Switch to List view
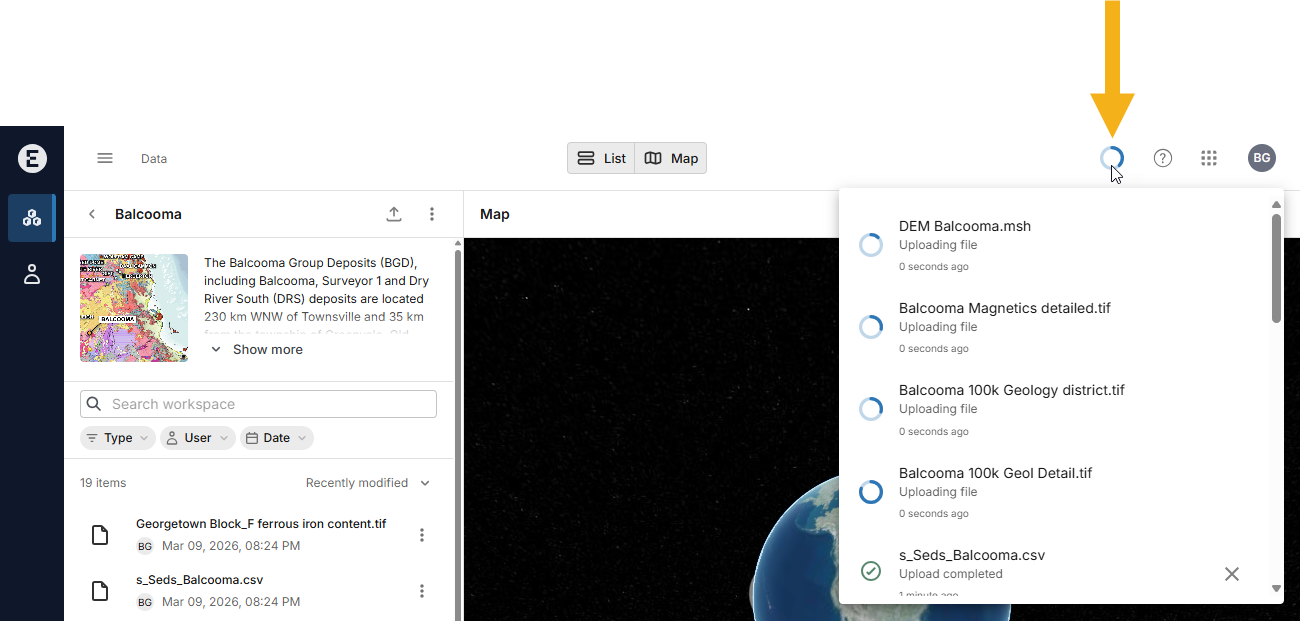The width and height of the screenshot is (1300, 621). pos(602,158)
